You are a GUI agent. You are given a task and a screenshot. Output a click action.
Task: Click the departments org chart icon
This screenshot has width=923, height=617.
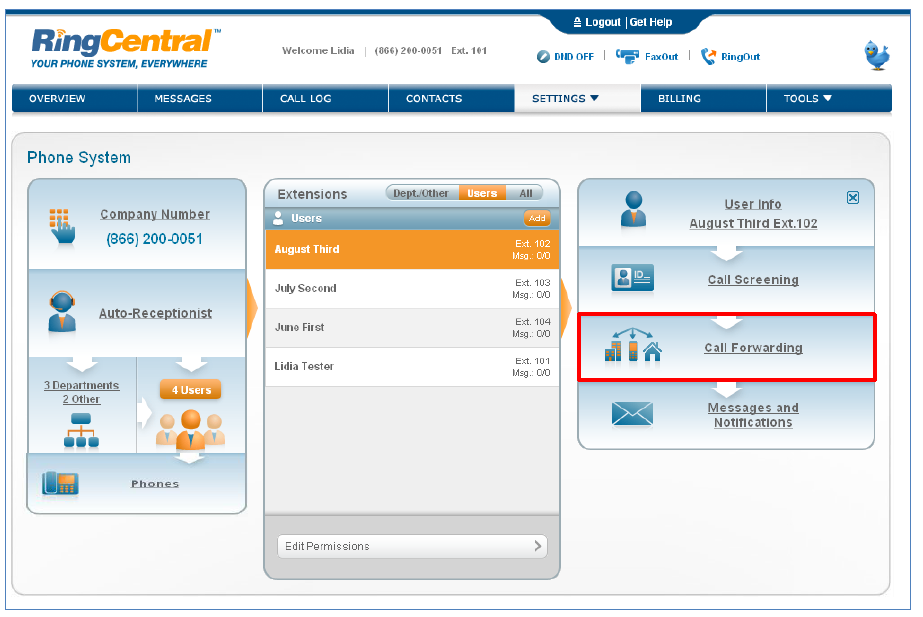[80, 430]
